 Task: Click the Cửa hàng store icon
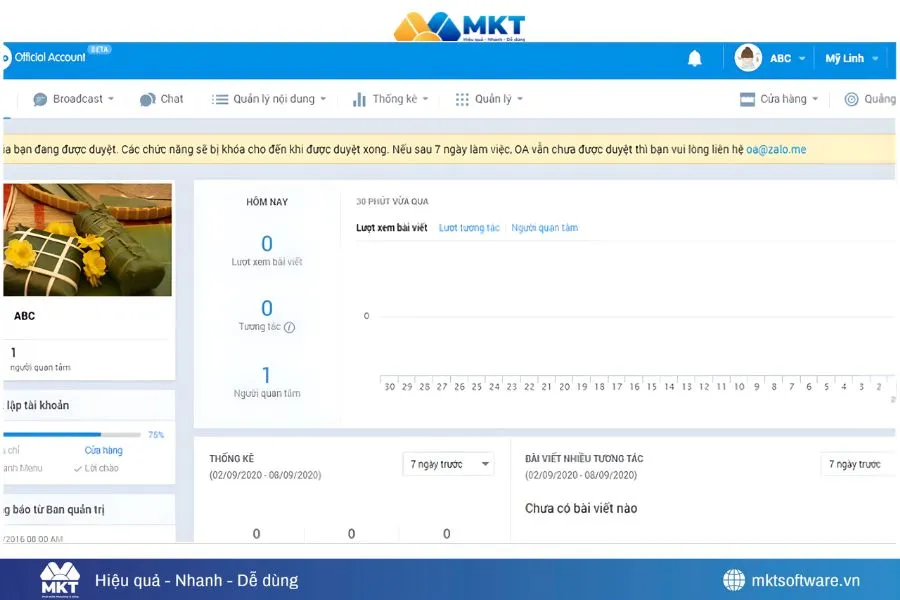click(x=747, y=99)
